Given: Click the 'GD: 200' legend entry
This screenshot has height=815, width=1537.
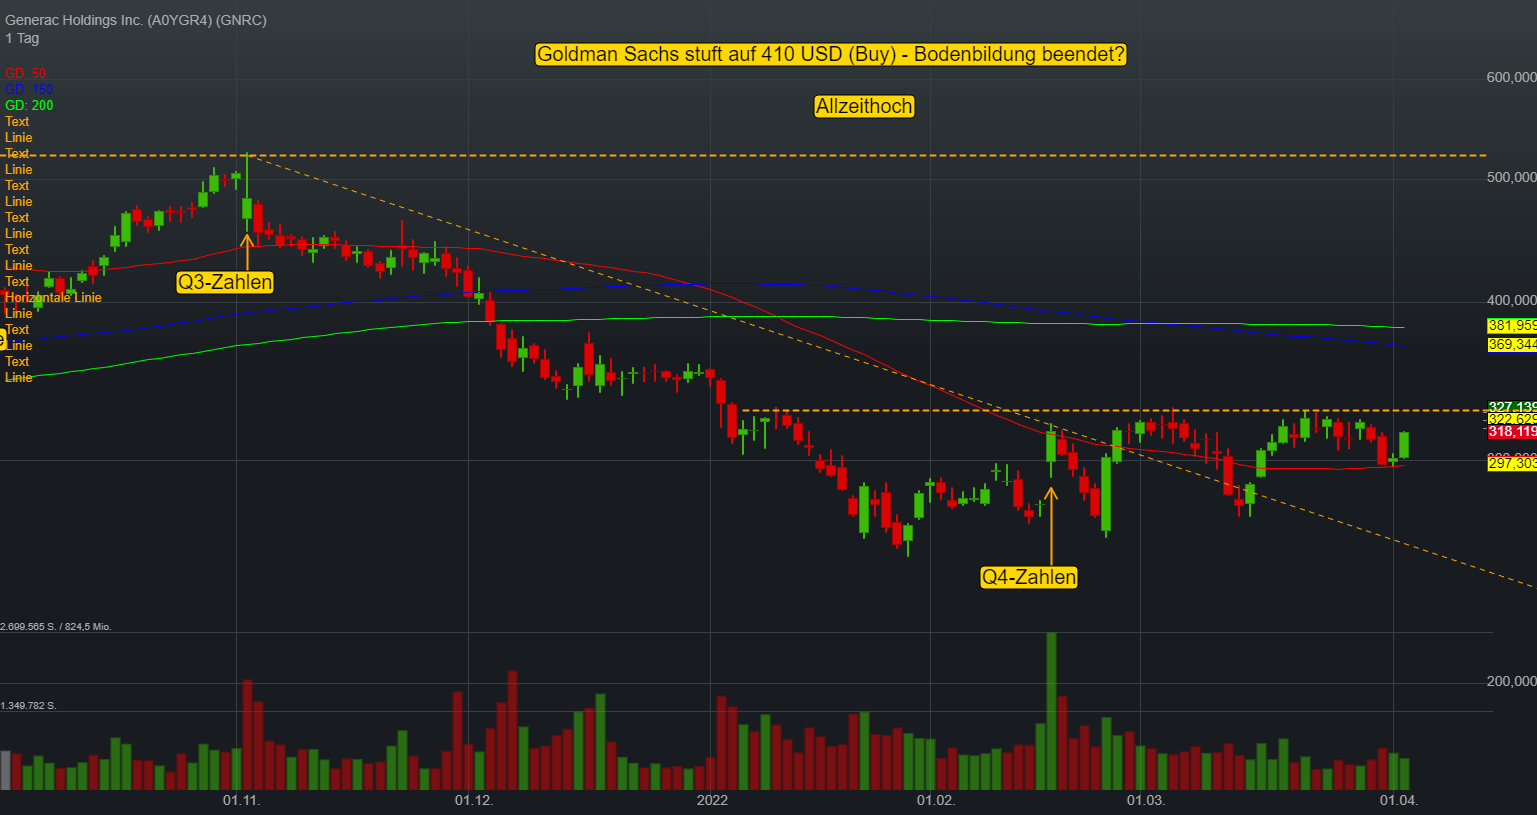Looking at the screenshot, I should (x=29, y=105).
